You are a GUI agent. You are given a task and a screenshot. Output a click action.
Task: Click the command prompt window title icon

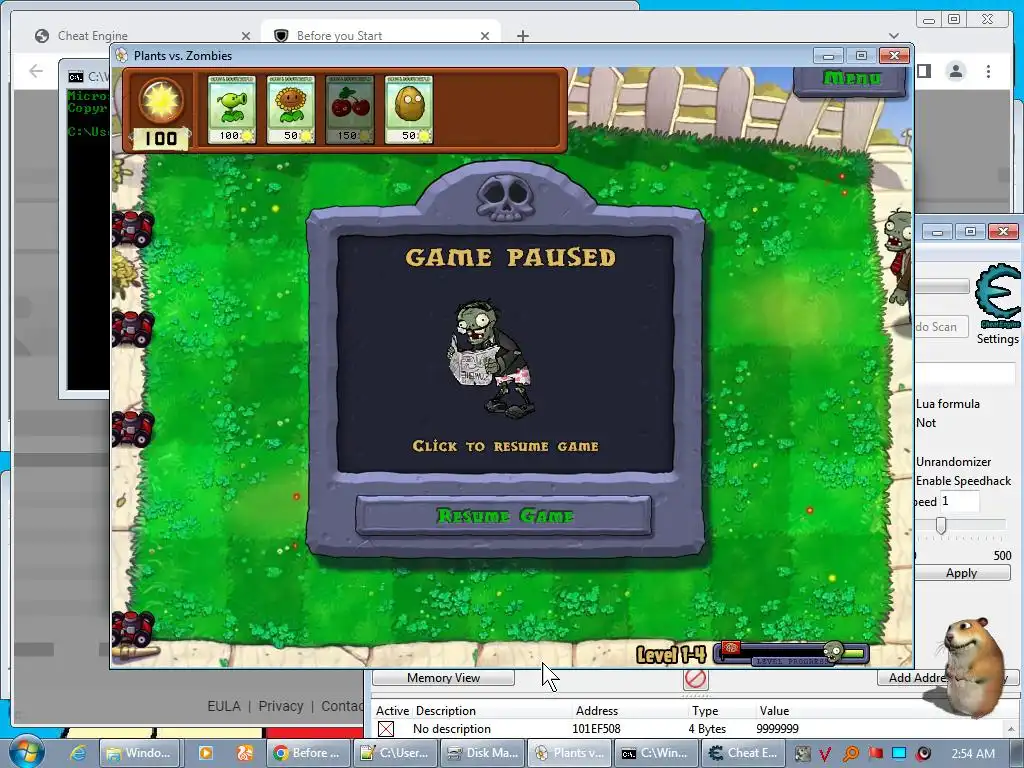coord(76,77)
